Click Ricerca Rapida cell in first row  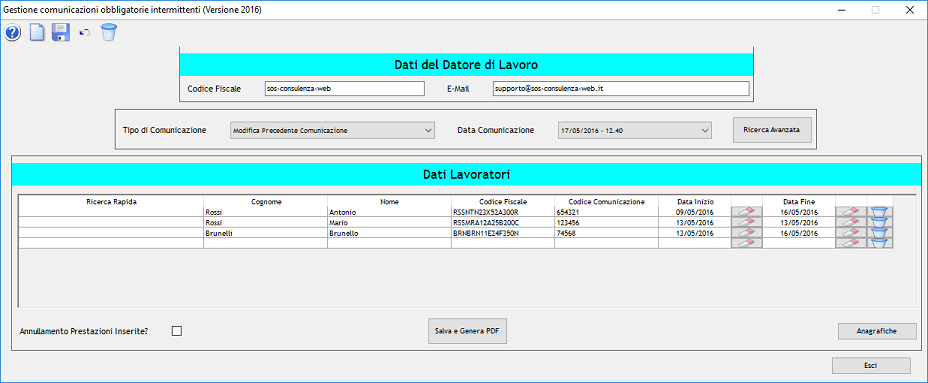(x=111, y=212)
